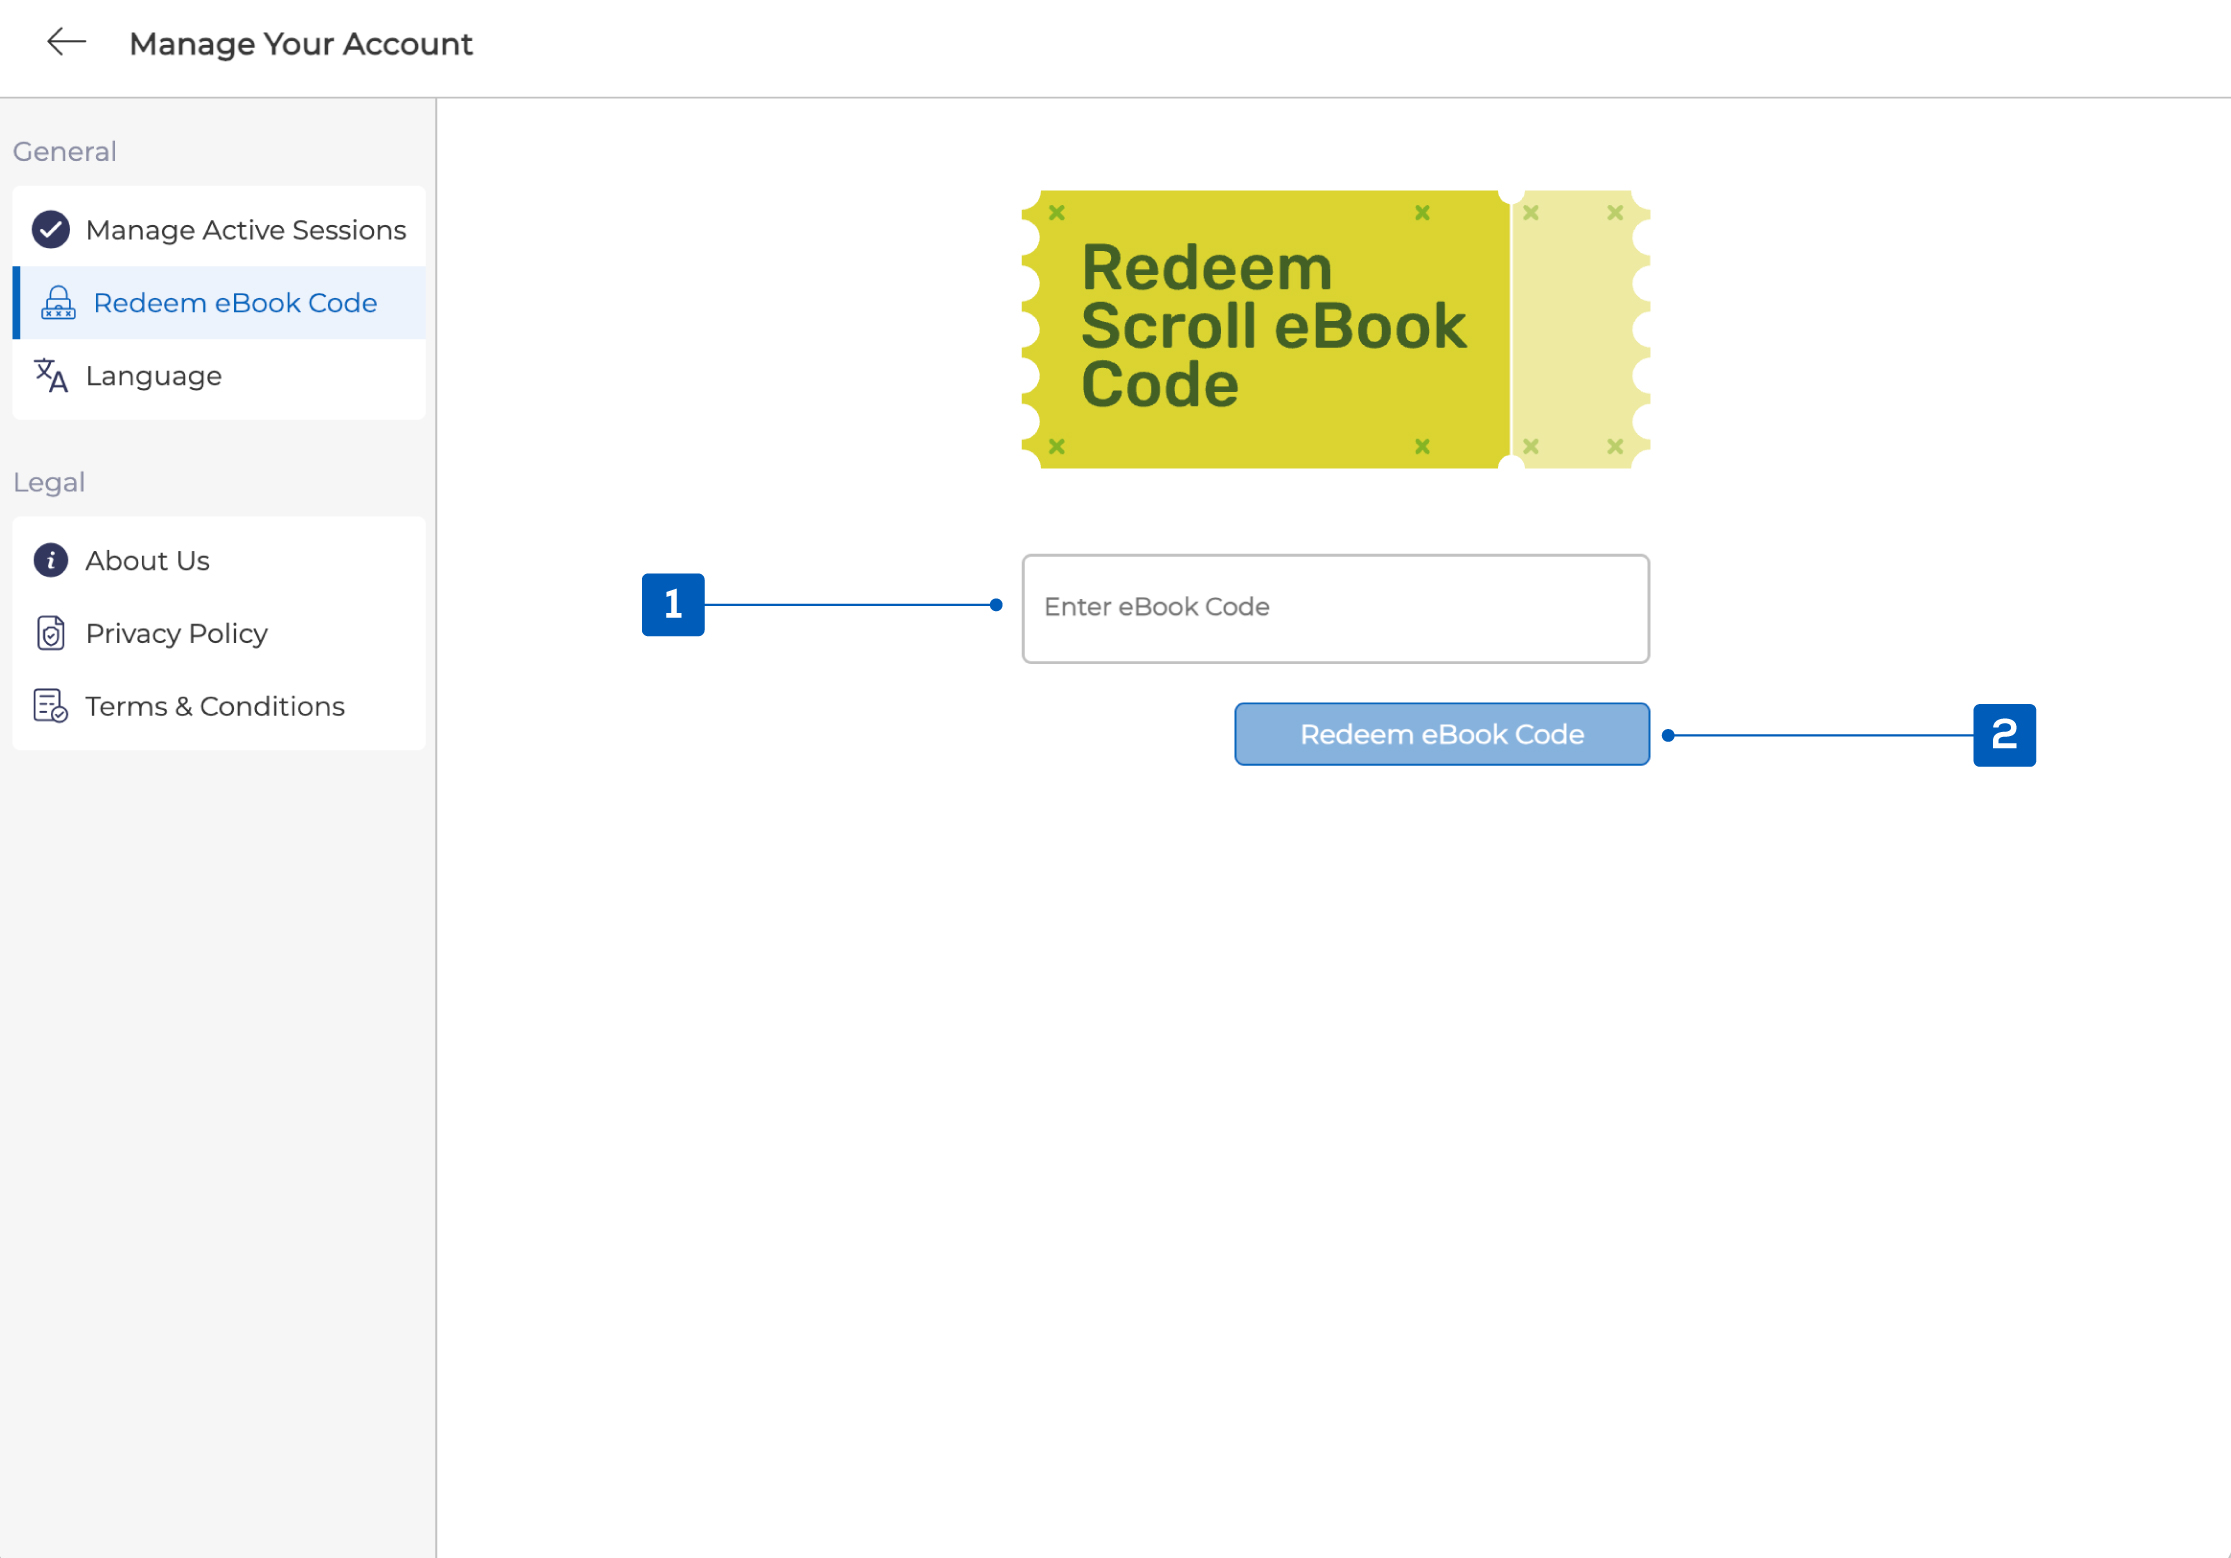Image resolution: width=2231 pixels, height=1558 pixels.
Task: Click the Redeem eBook Code lock icon
Action: 58,303
